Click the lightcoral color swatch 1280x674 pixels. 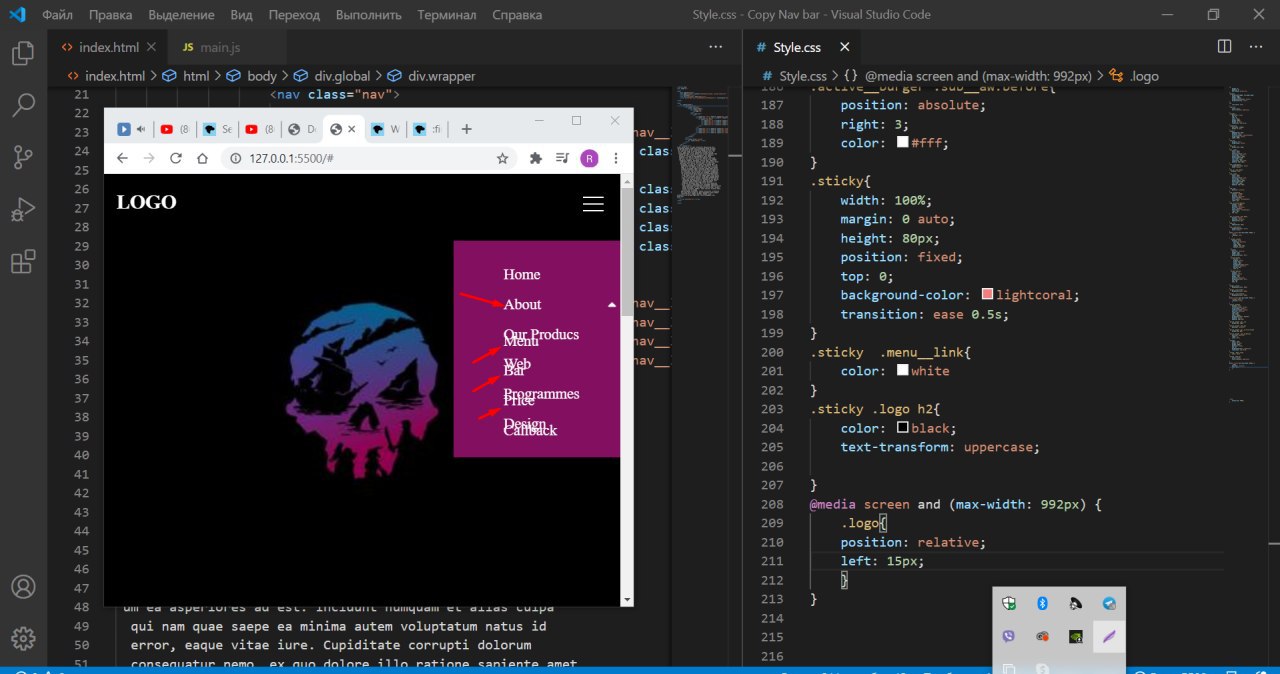point(988,295)
